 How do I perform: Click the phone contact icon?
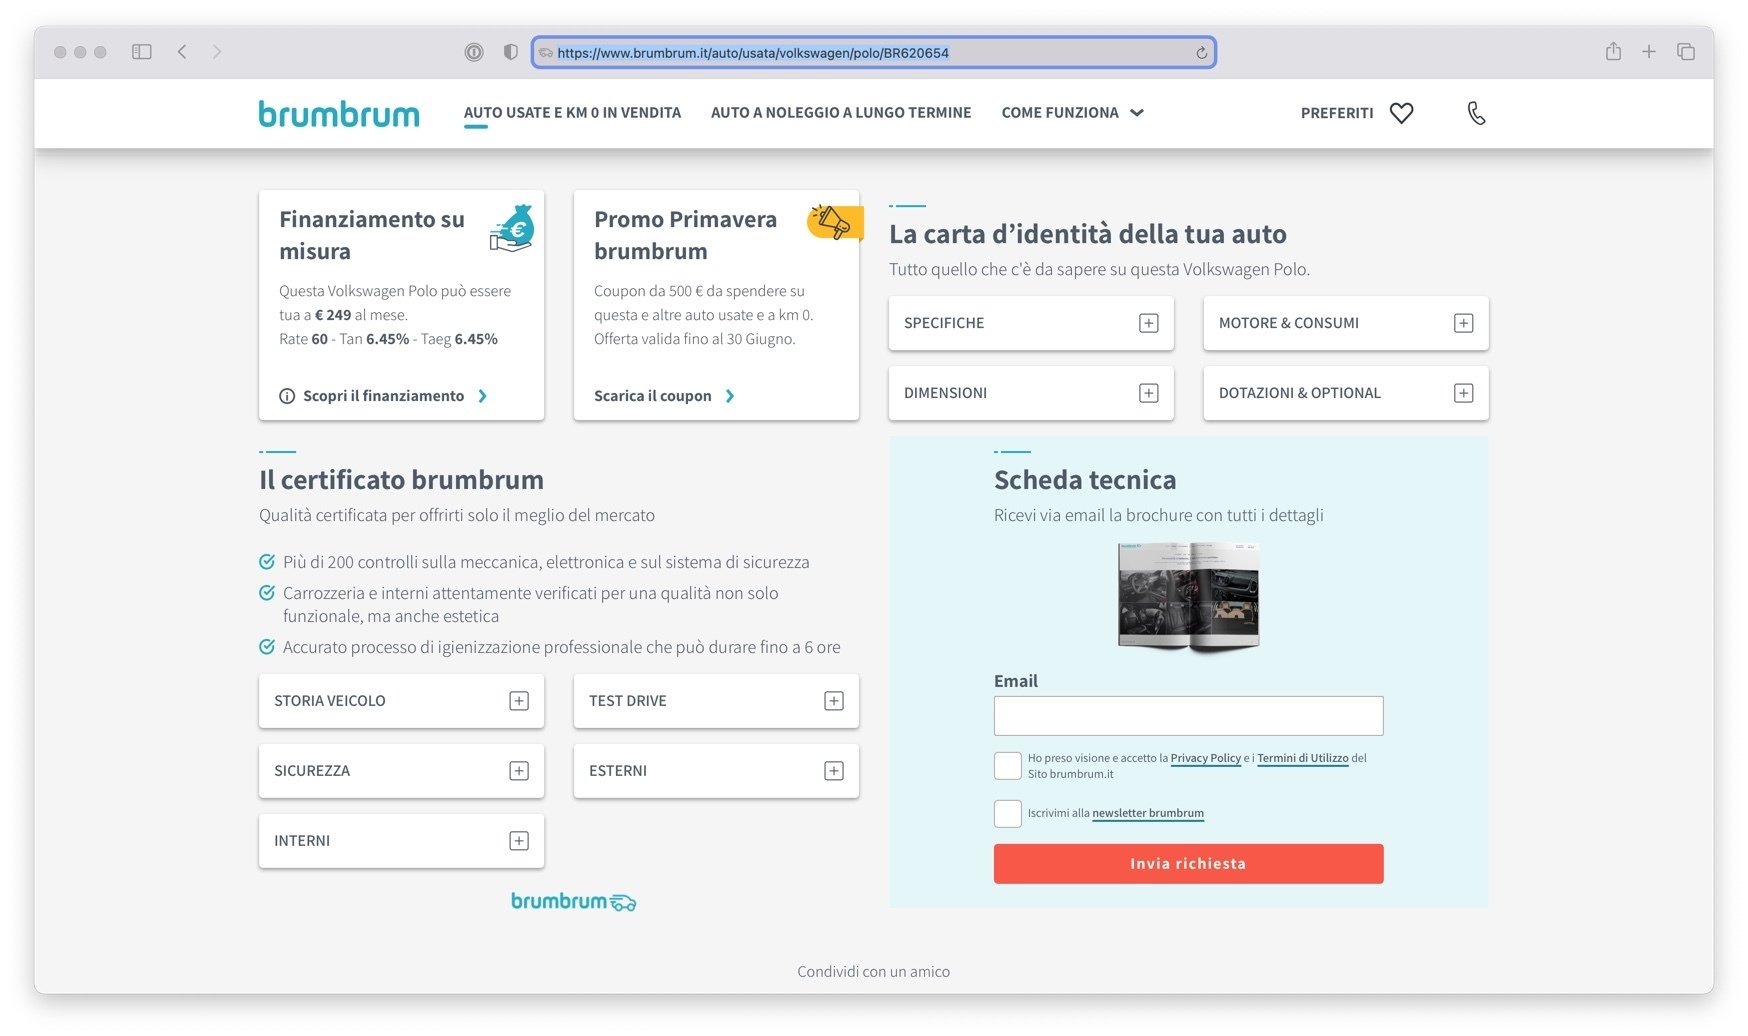pyautogui.click(x=1476, y=113)
